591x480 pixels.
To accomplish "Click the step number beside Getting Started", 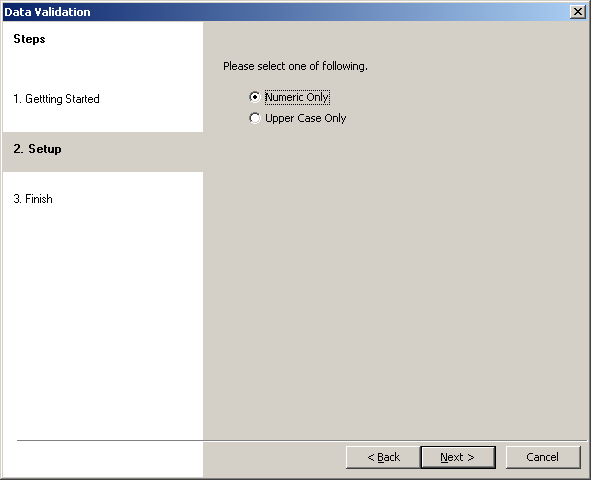I will point(17,99).
